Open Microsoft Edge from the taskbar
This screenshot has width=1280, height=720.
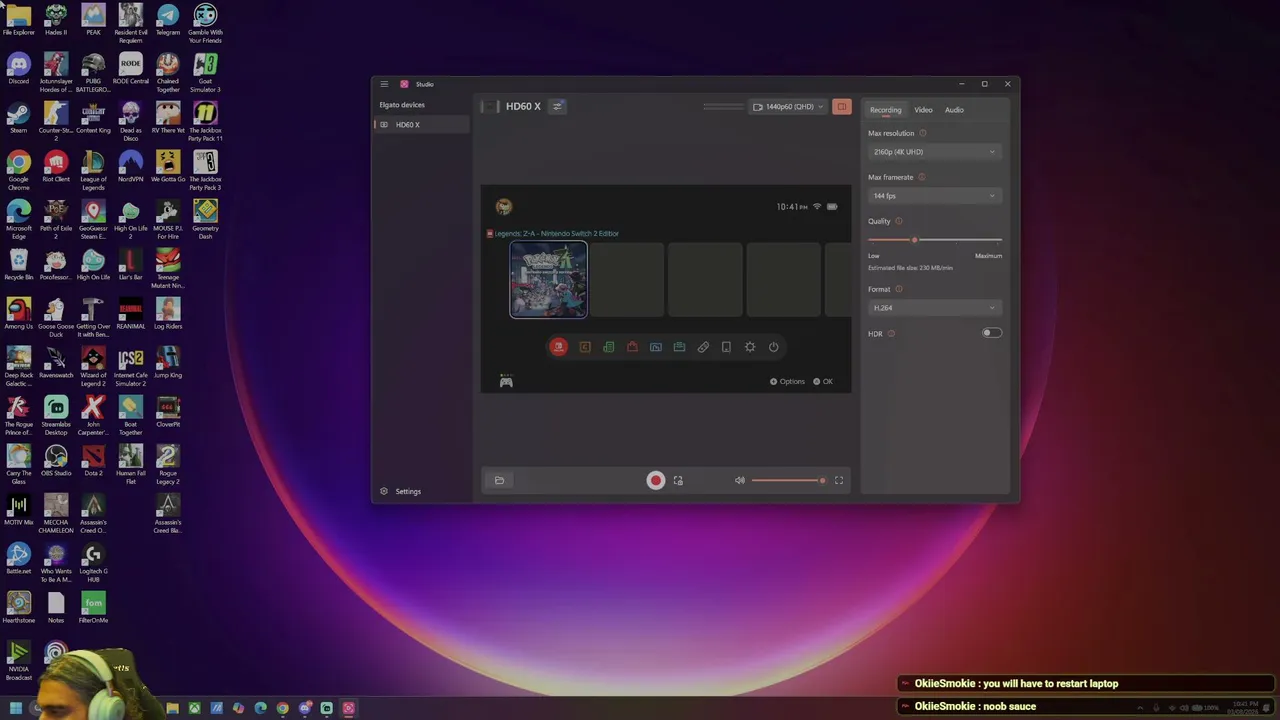pos(260,709)
